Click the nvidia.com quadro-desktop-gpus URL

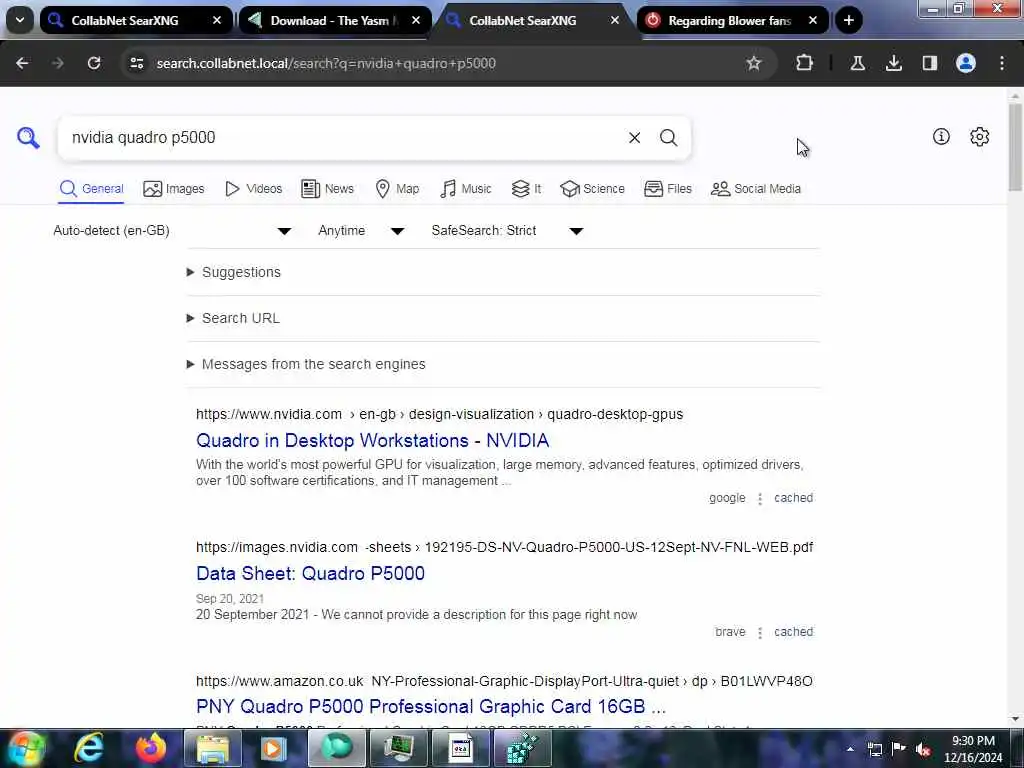(440, 414)
